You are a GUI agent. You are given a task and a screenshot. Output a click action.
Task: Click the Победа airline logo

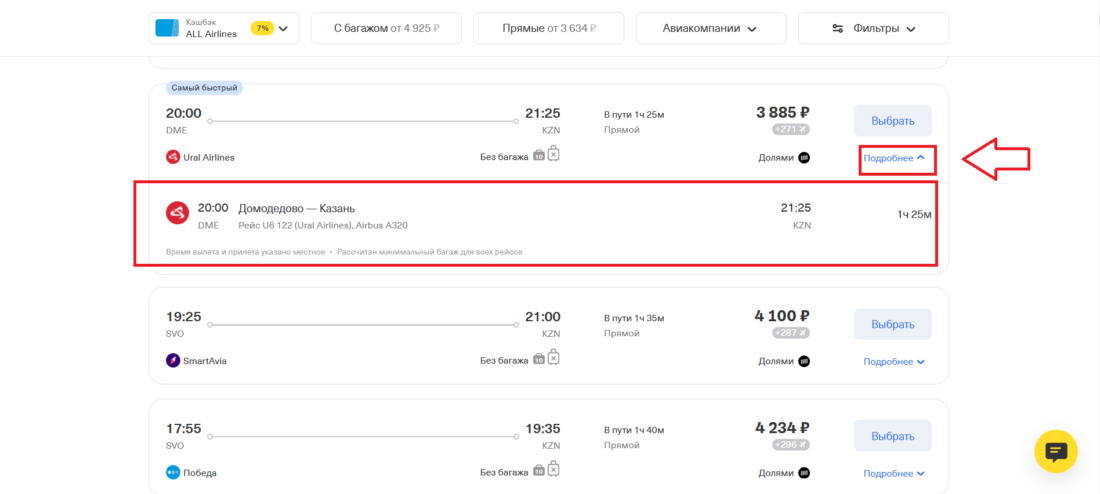pos(173,473)
